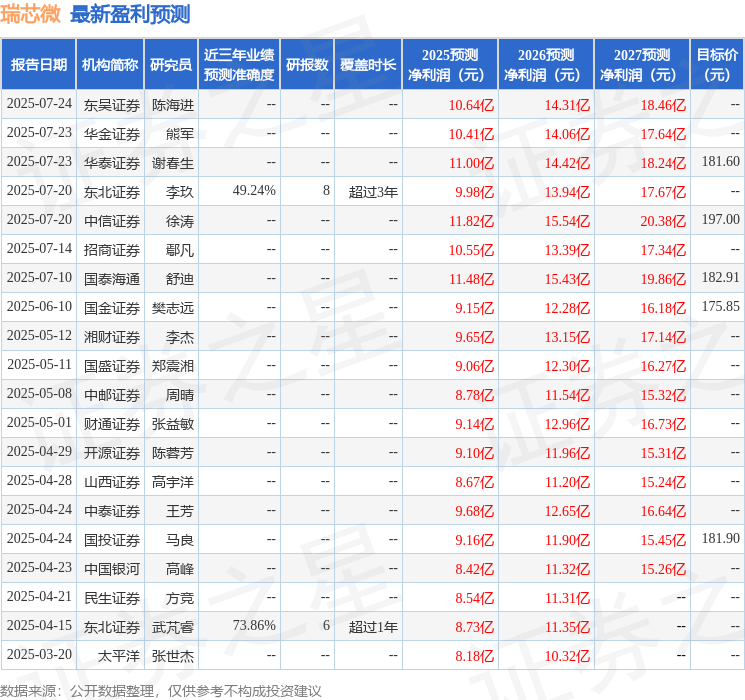The width and height of the screenshot is (745, 700).
Task: Select institution 国盛证券
Action: pos(112,366)
